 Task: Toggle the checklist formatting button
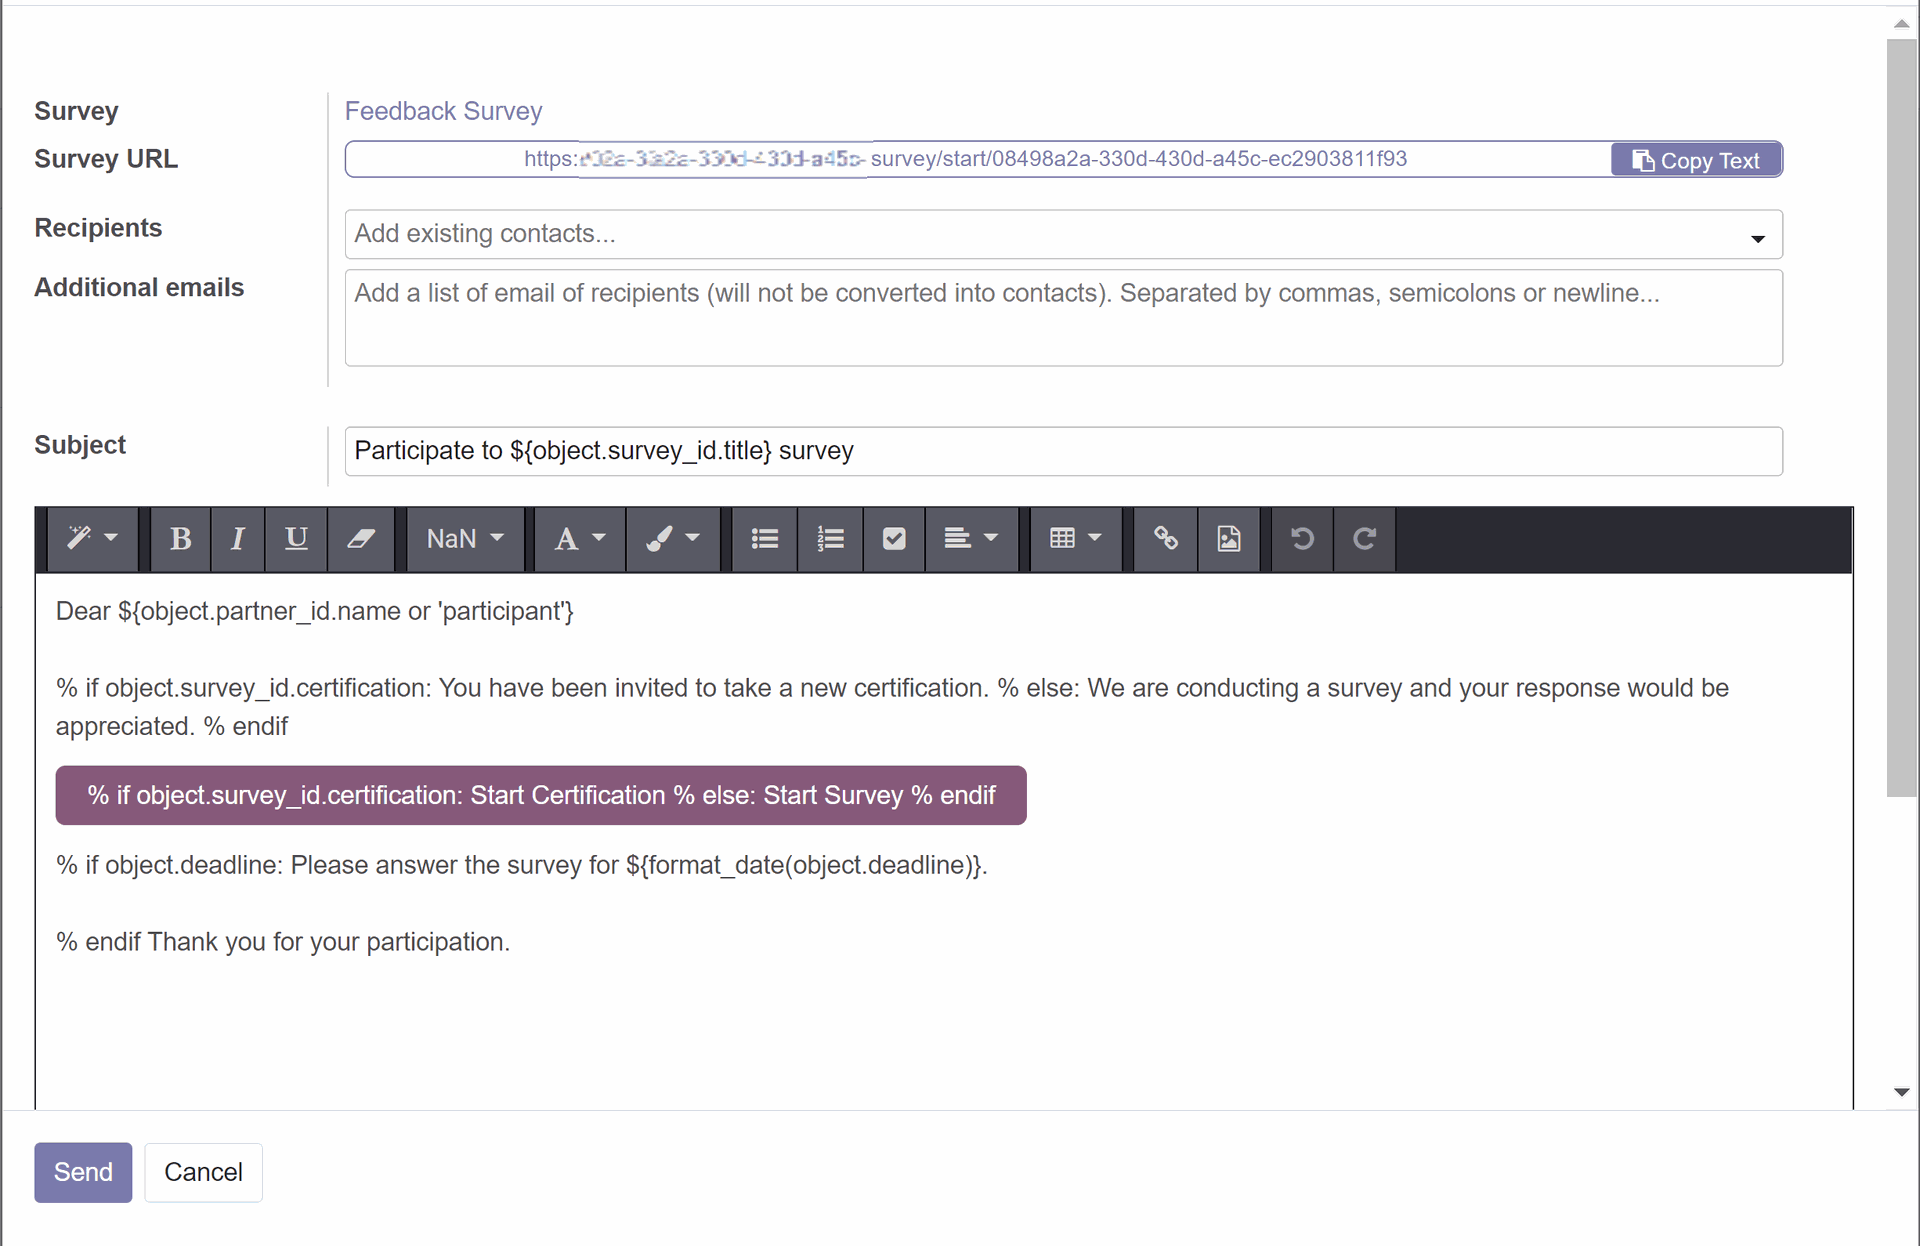tap(894, 539)
